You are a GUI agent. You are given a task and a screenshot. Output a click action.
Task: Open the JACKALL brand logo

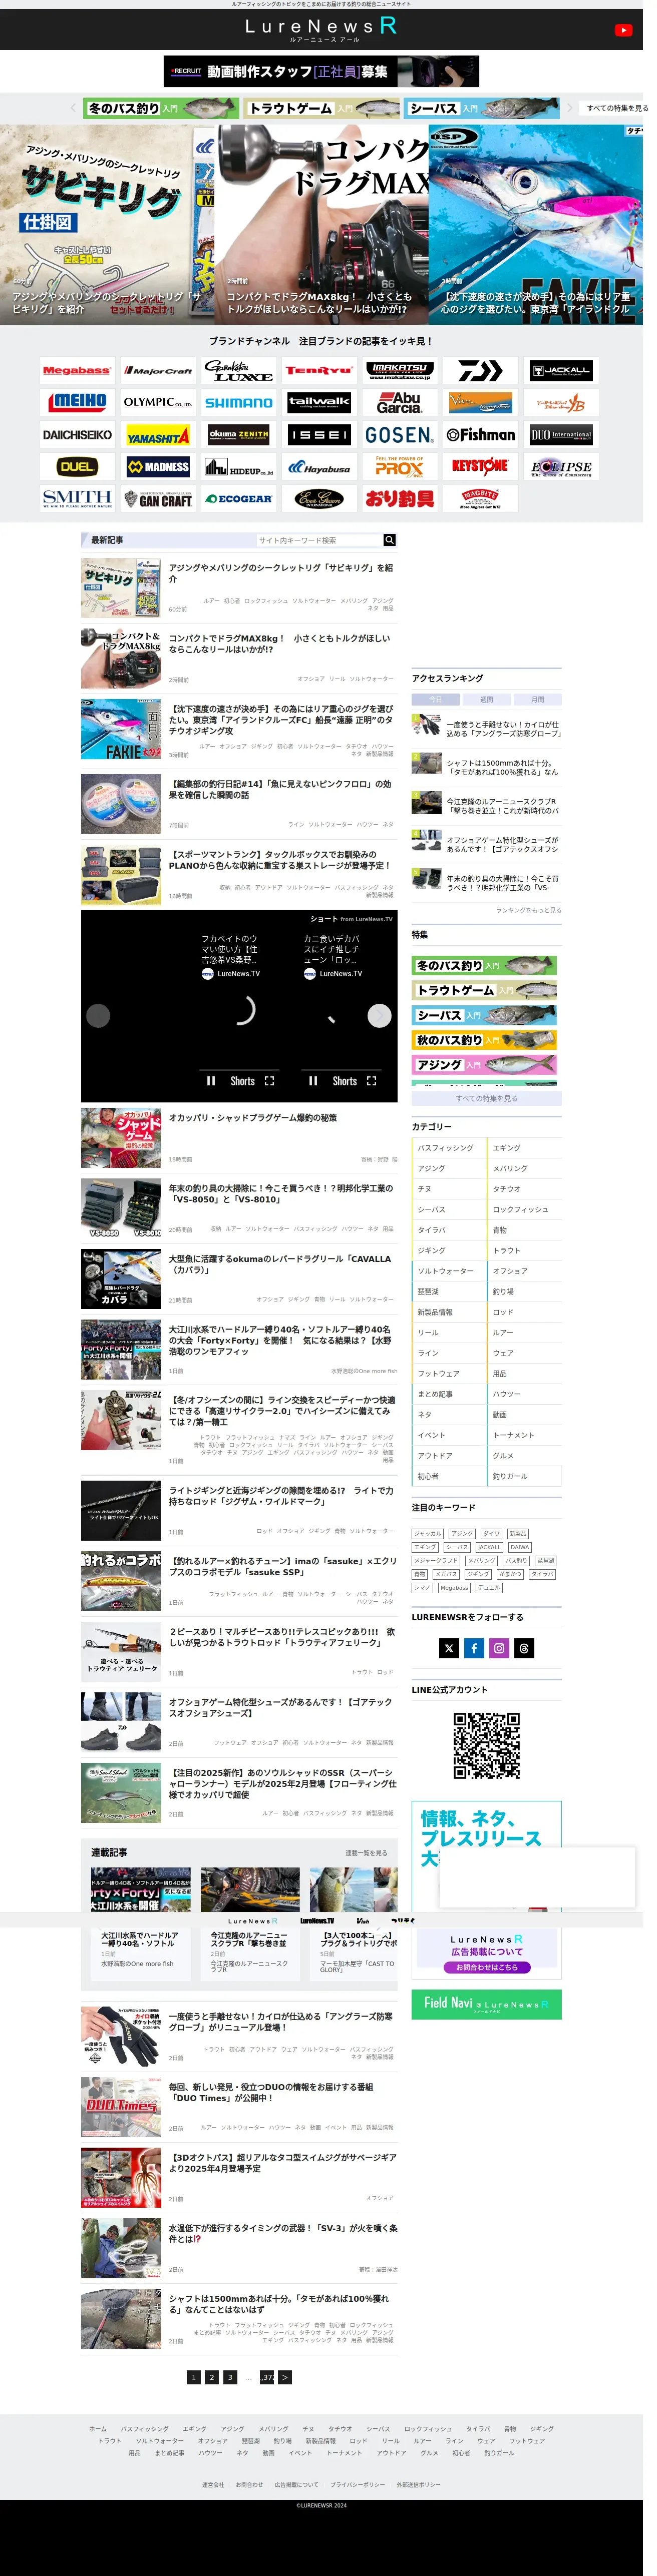pyautogui.click(x=561, y=371)
